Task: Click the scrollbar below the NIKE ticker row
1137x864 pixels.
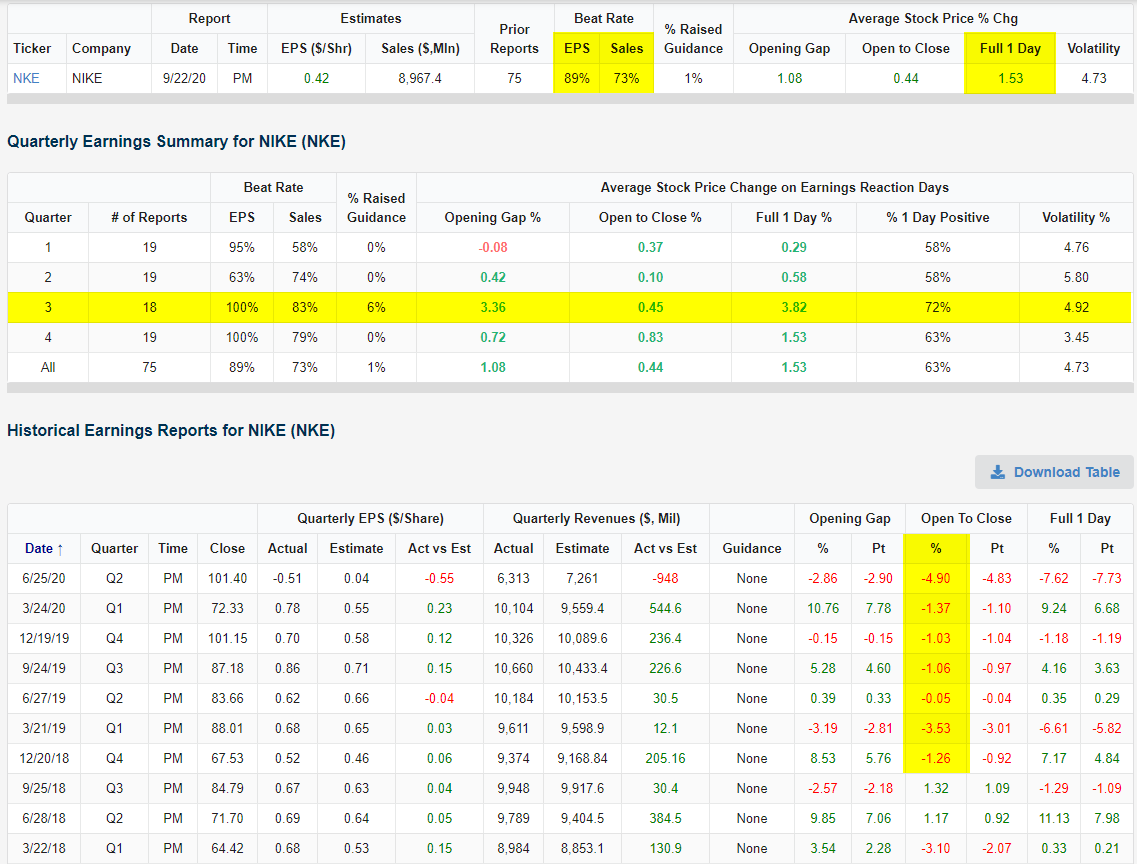Action: click(x=568, y=99)
